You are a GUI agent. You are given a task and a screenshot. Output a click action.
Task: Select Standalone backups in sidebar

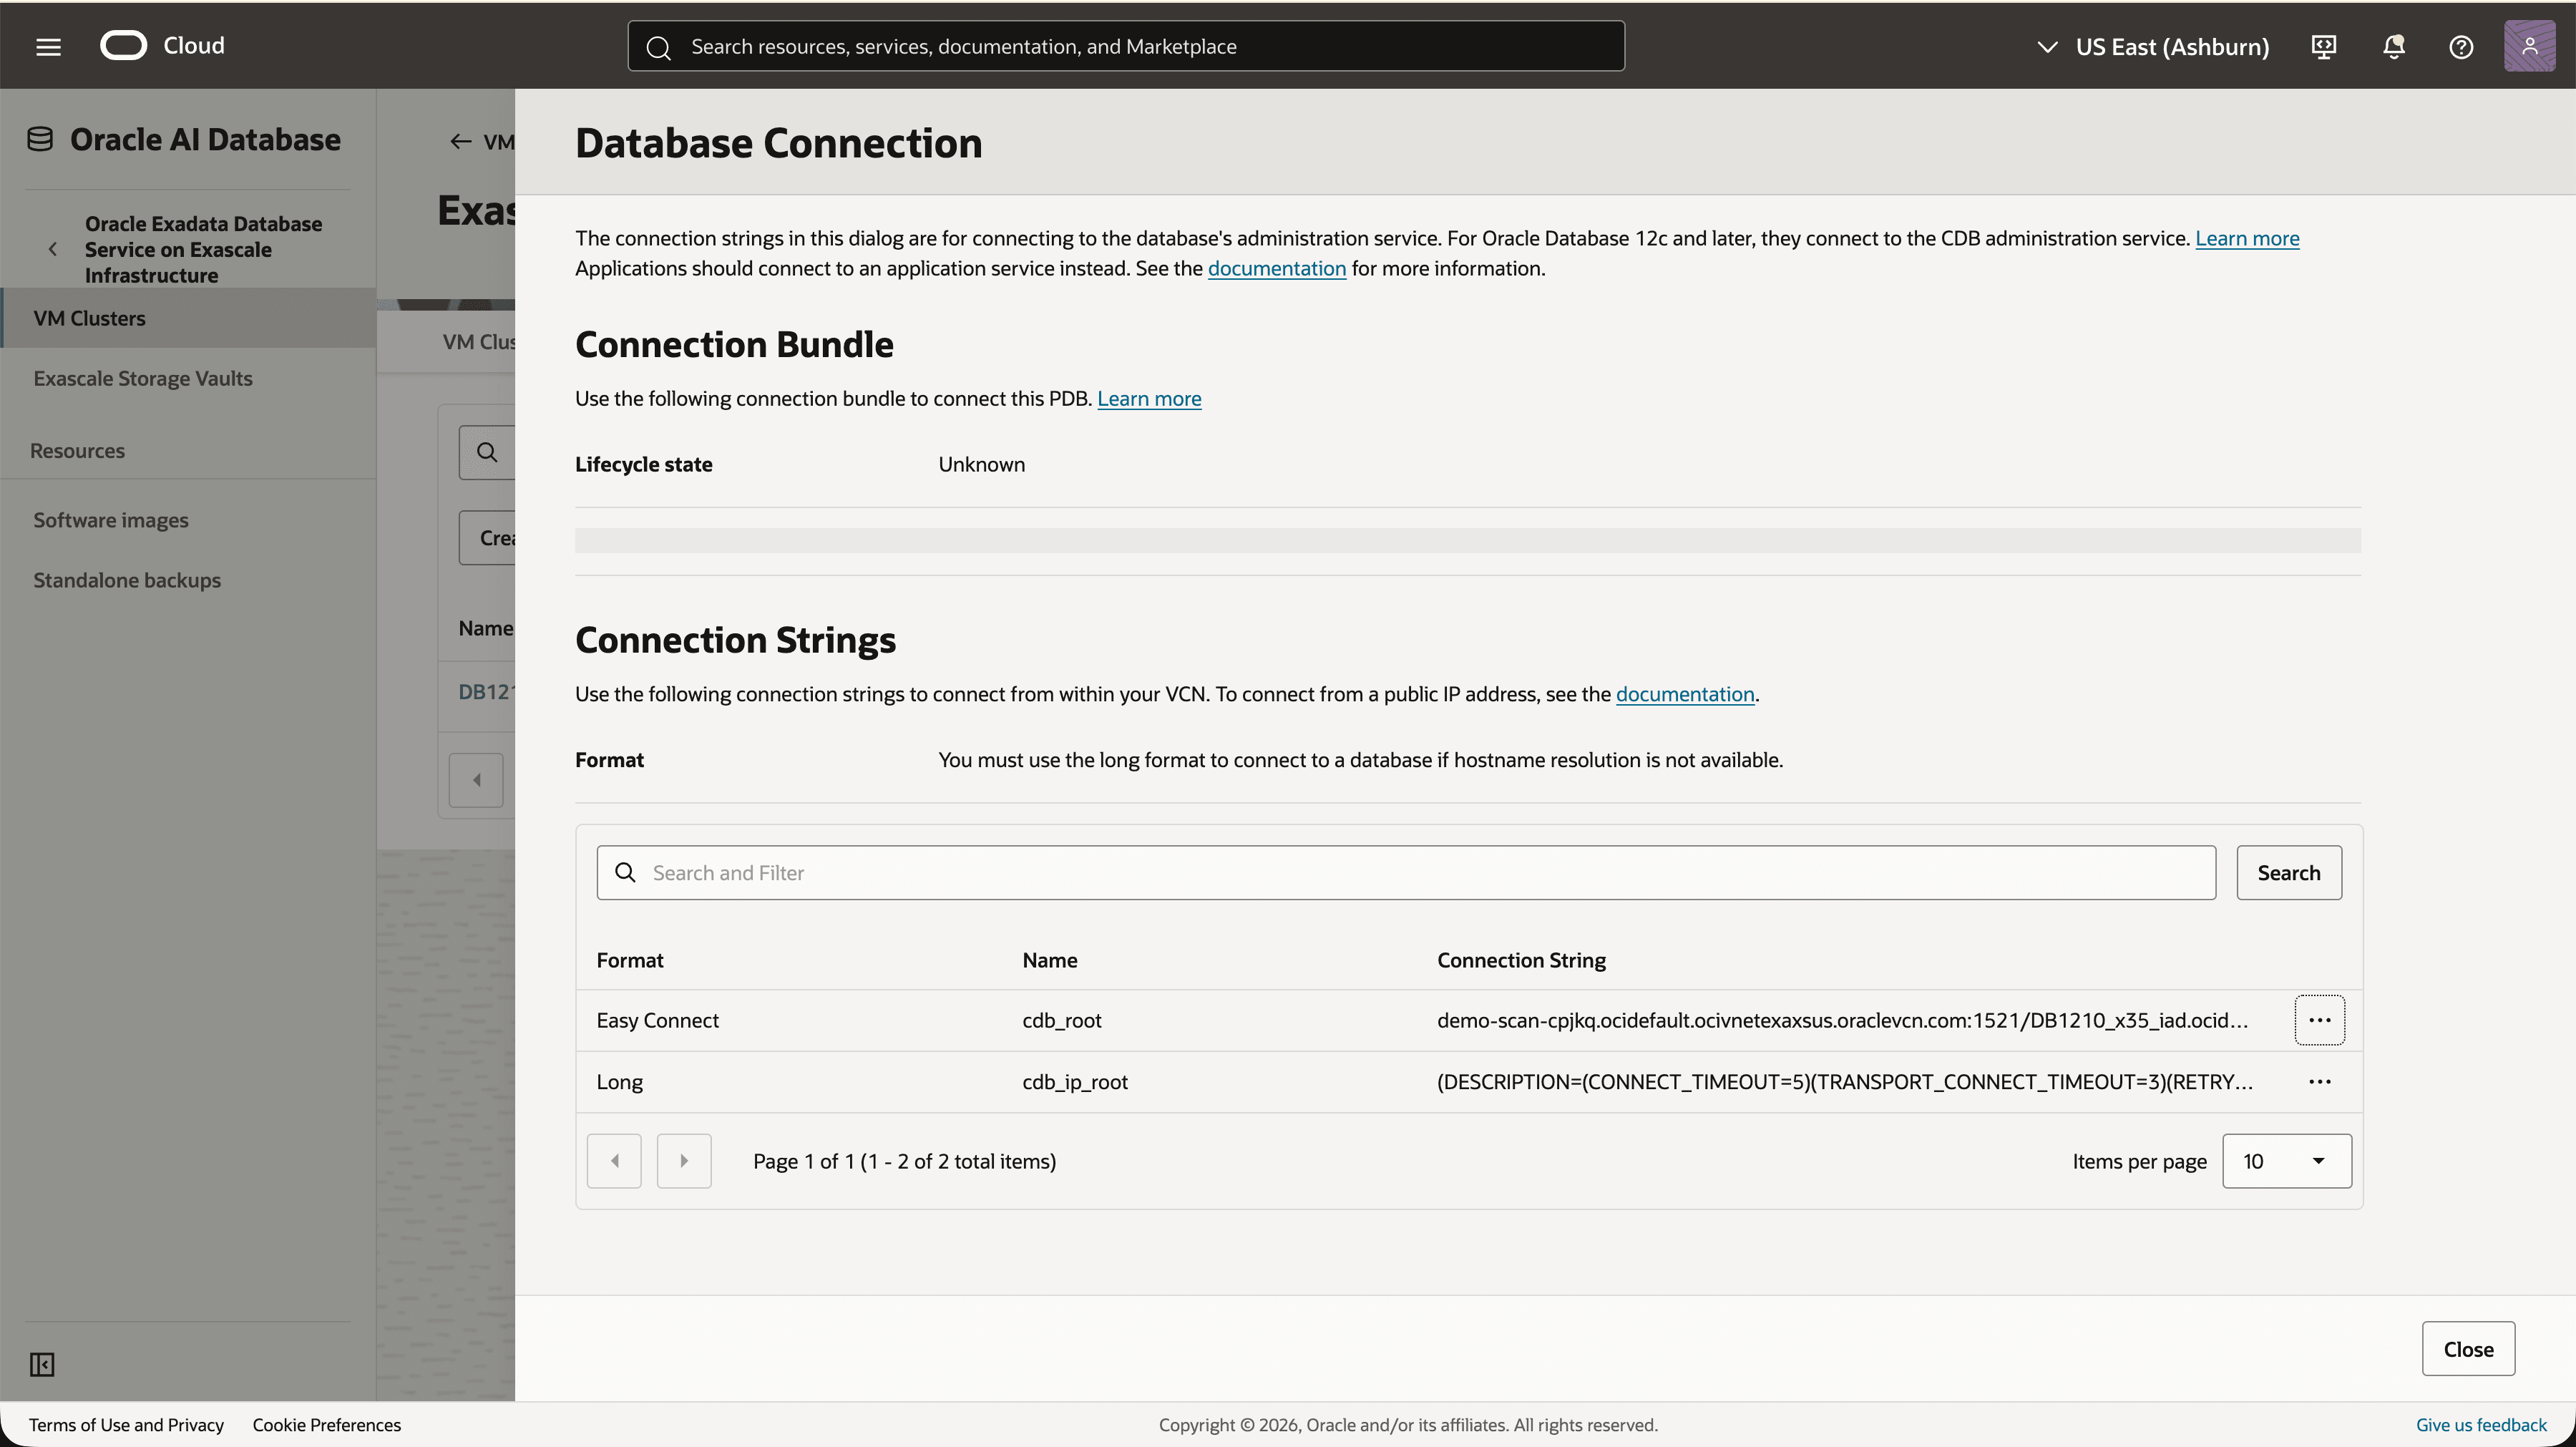(127, 580)
